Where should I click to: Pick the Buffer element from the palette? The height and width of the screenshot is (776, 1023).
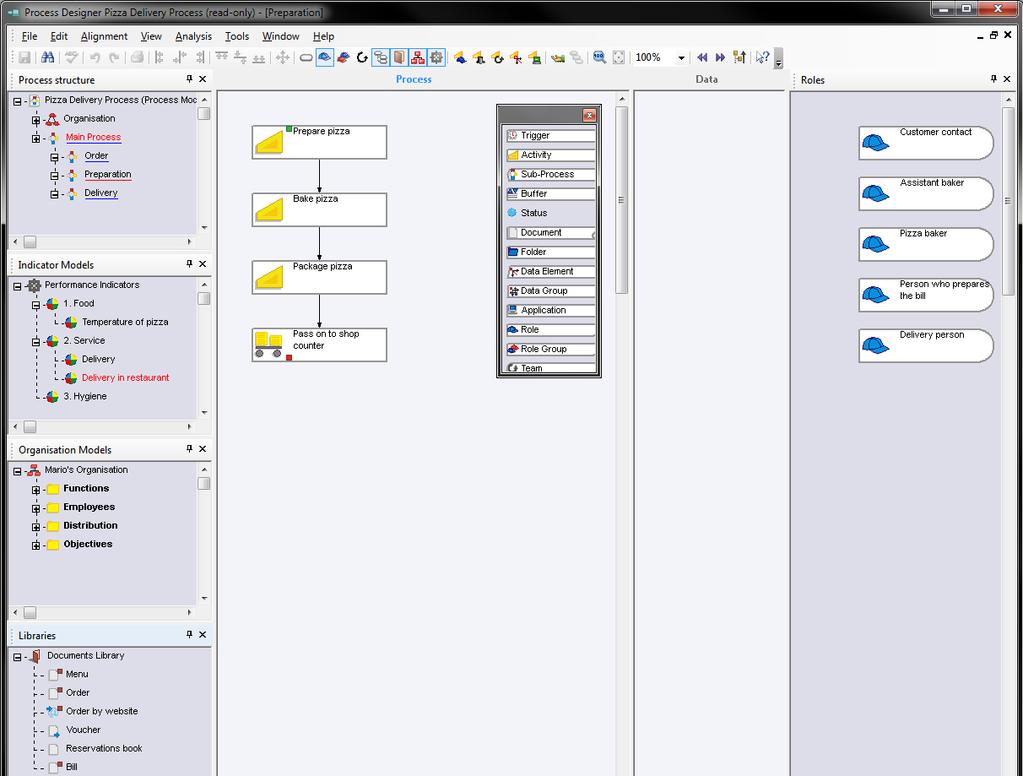point(551,194)
